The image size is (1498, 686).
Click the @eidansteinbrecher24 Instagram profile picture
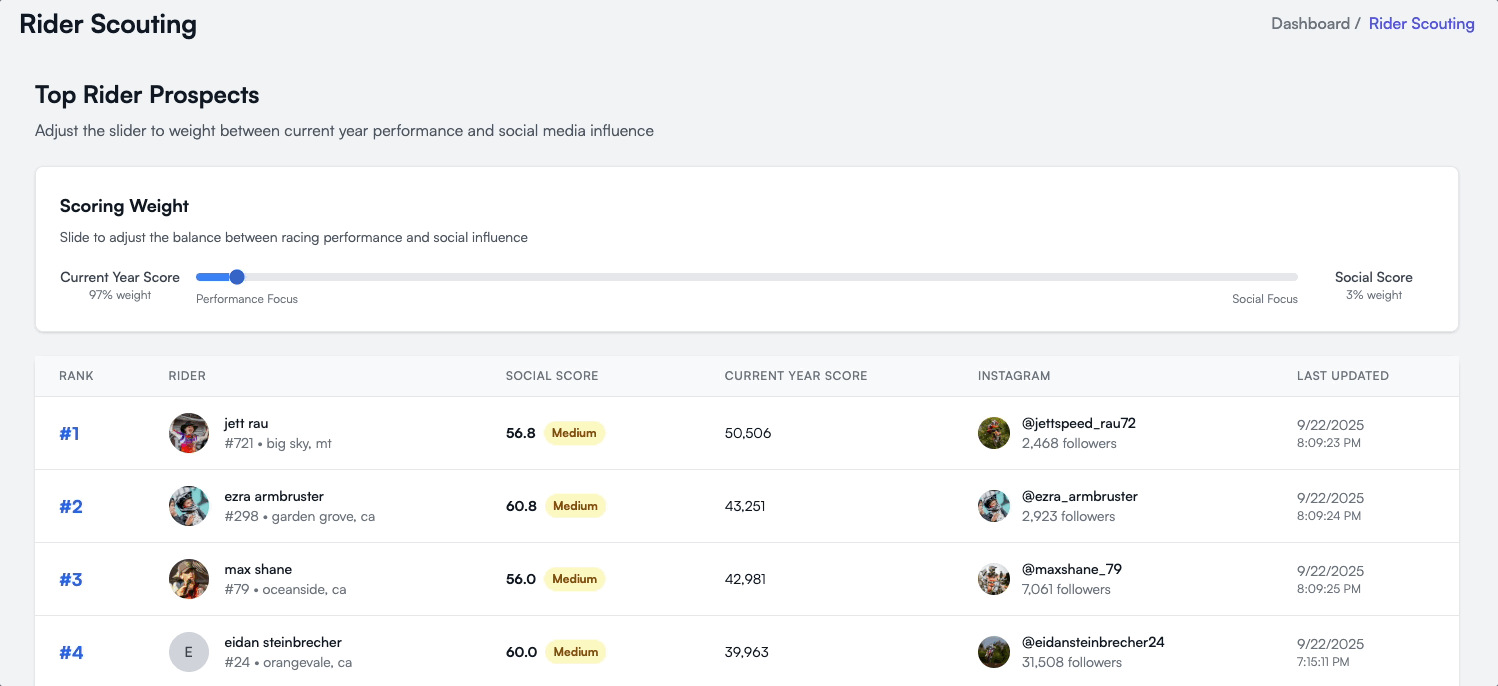click(994, 652)
